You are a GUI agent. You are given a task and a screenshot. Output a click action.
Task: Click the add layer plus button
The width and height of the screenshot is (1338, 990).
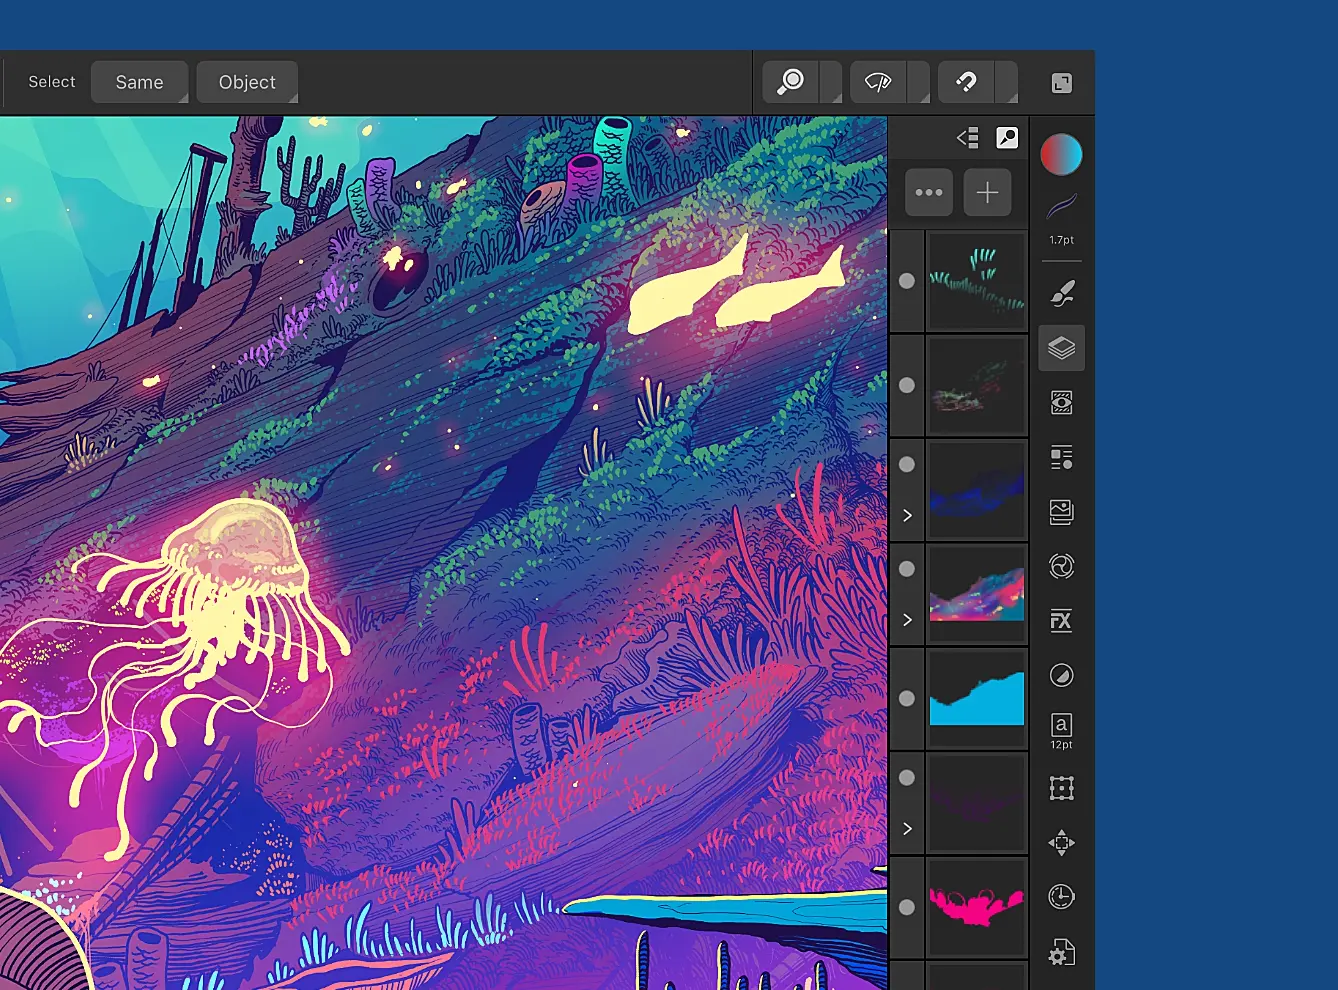pyautogui.click(x=987, y=192)
